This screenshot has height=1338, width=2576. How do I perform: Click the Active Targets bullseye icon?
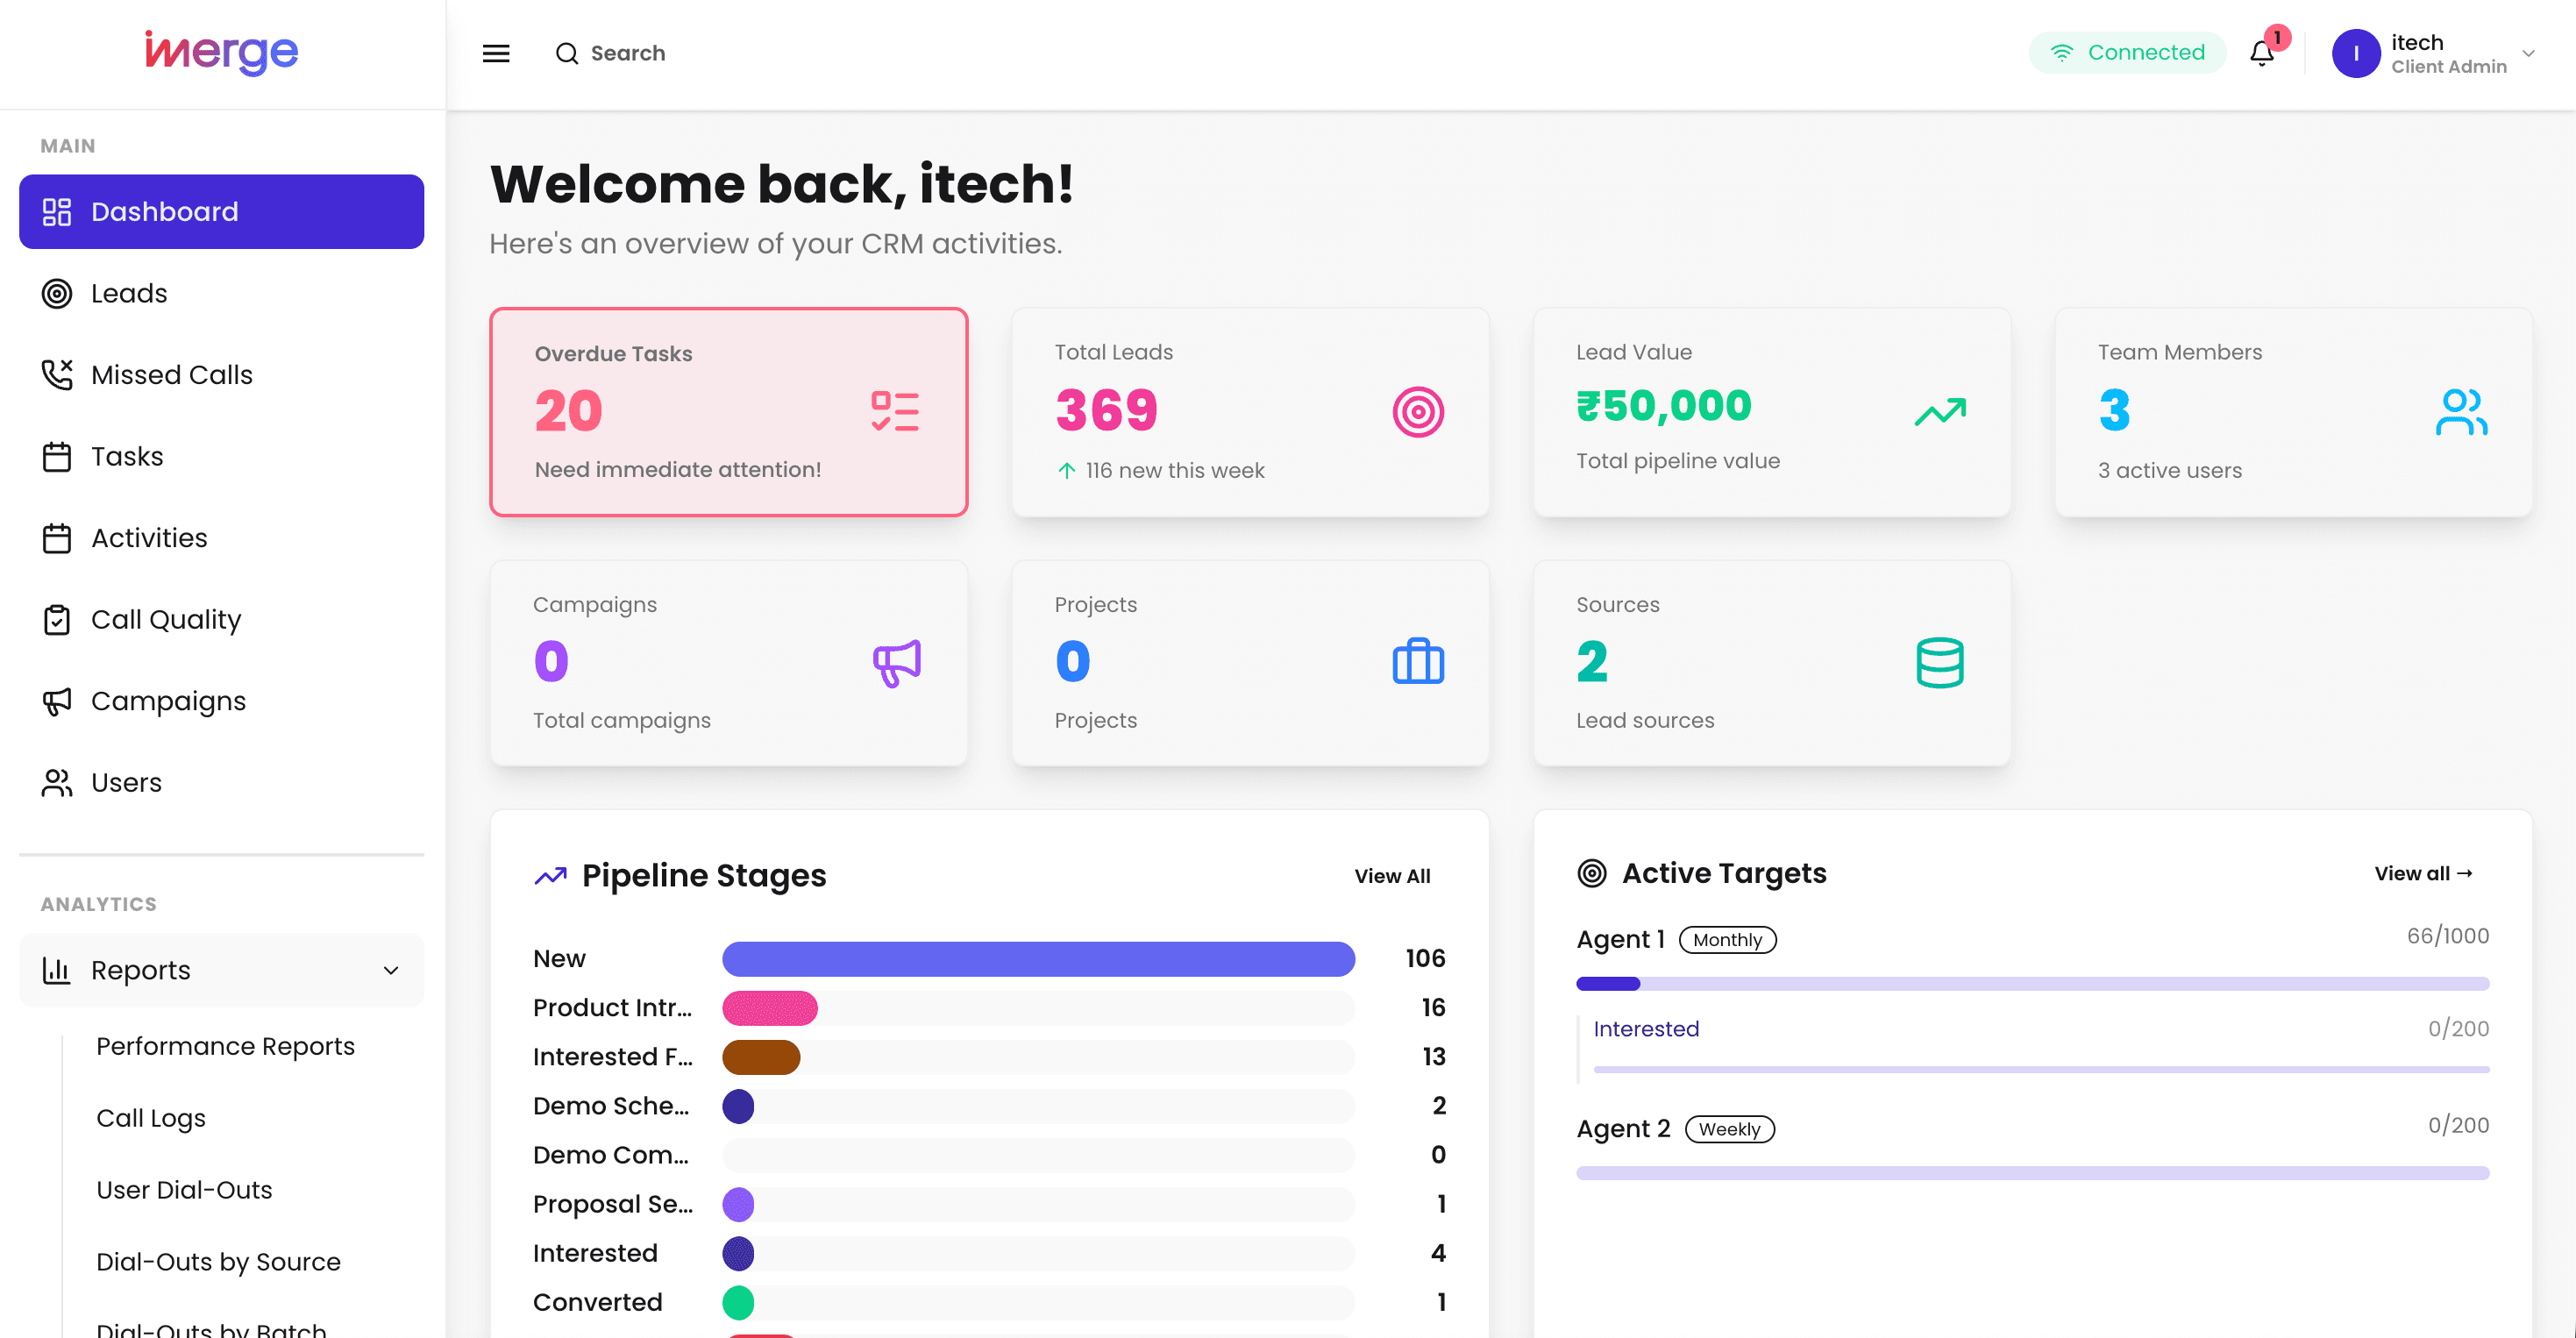1592,873
